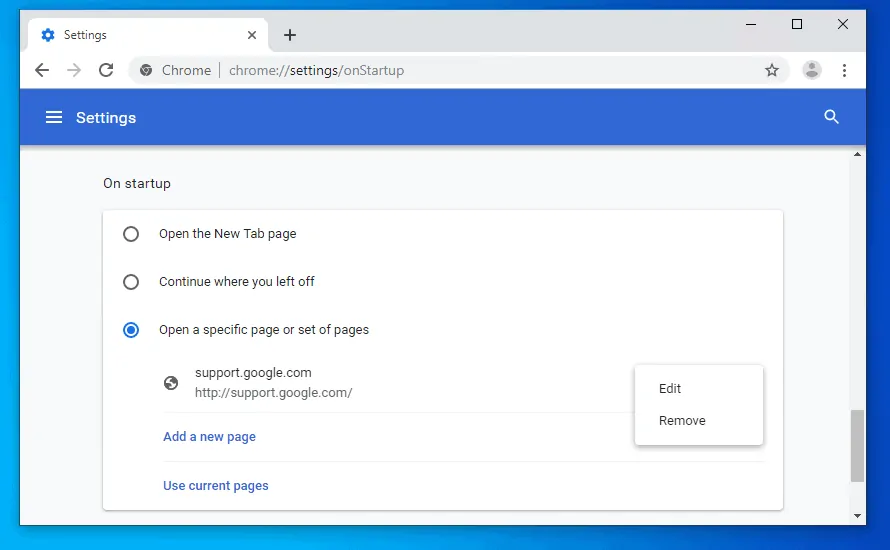Screen dimensions: 890x550
Task: Open a new tab with plus button
Action: 290,35
